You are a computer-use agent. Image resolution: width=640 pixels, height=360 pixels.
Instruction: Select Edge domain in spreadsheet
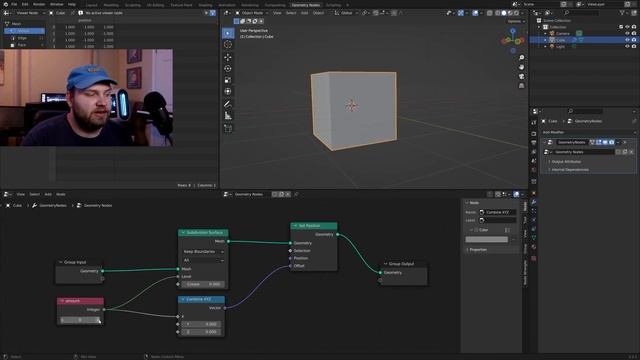22,38
